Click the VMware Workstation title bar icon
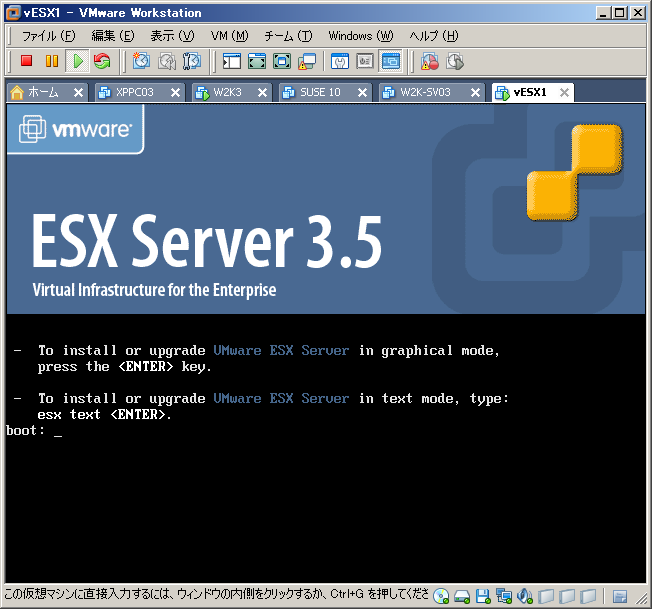This screenshot has height=609, width=652. pos(13,13)
